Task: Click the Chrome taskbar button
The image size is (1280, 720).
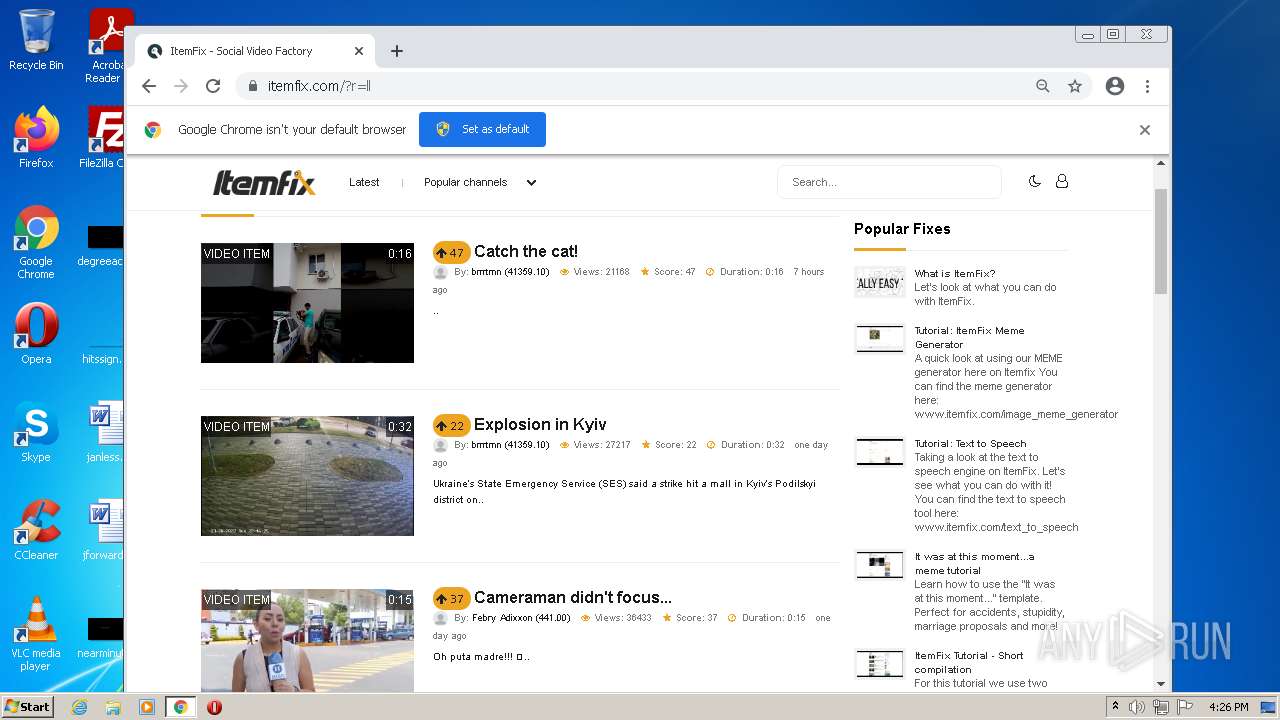Action: [180, 707]
